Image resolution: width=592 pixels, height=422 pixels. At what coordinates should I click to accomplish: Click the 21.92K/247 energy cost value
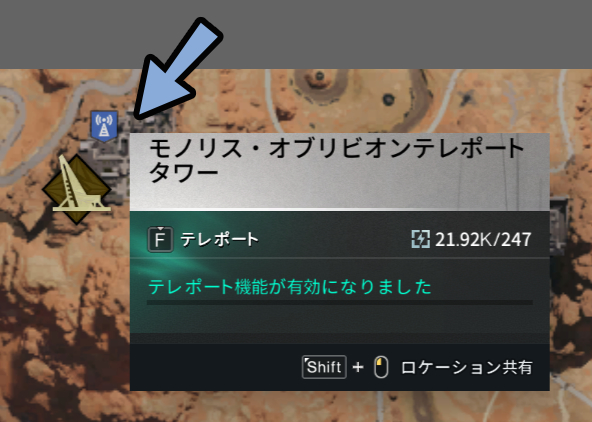pyautogui.click(x=483, y=239)
